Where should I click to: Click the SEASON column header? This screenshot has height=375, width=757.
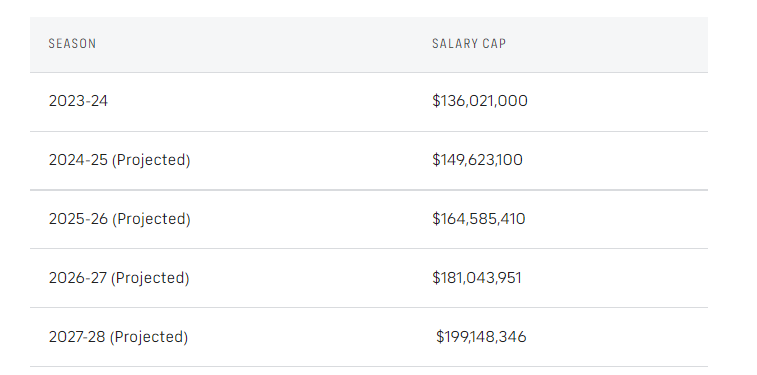[72, 43]
